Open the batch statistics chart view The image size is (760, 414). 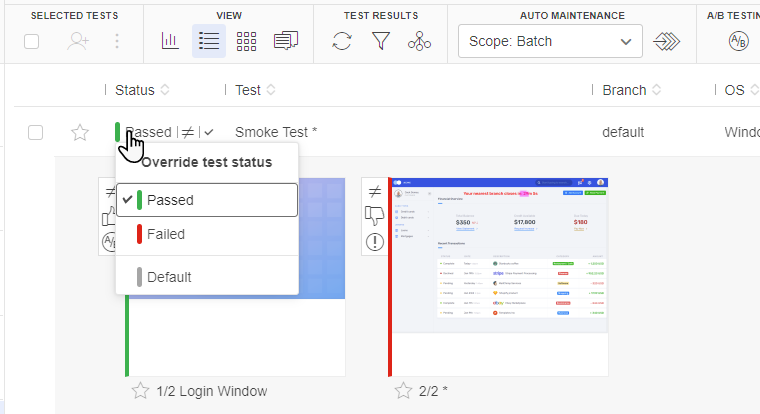[170, 41]
